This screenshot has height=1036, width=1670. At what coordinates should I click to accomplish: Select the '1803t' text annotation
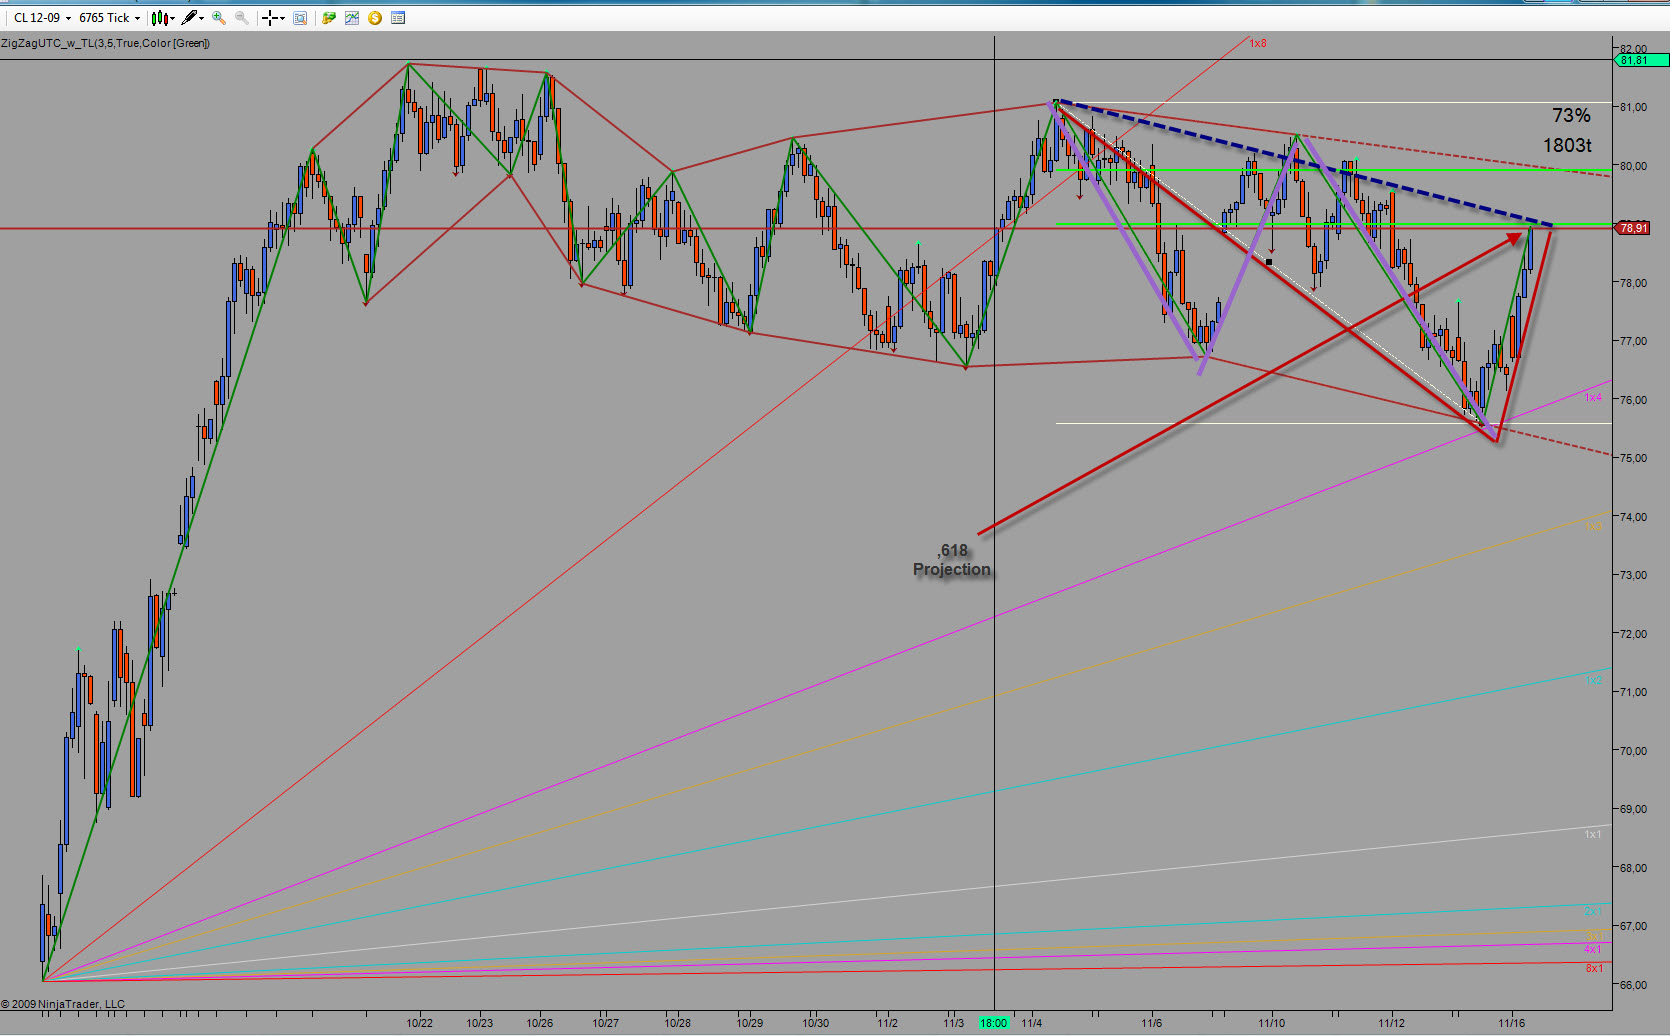(1567, 146)
